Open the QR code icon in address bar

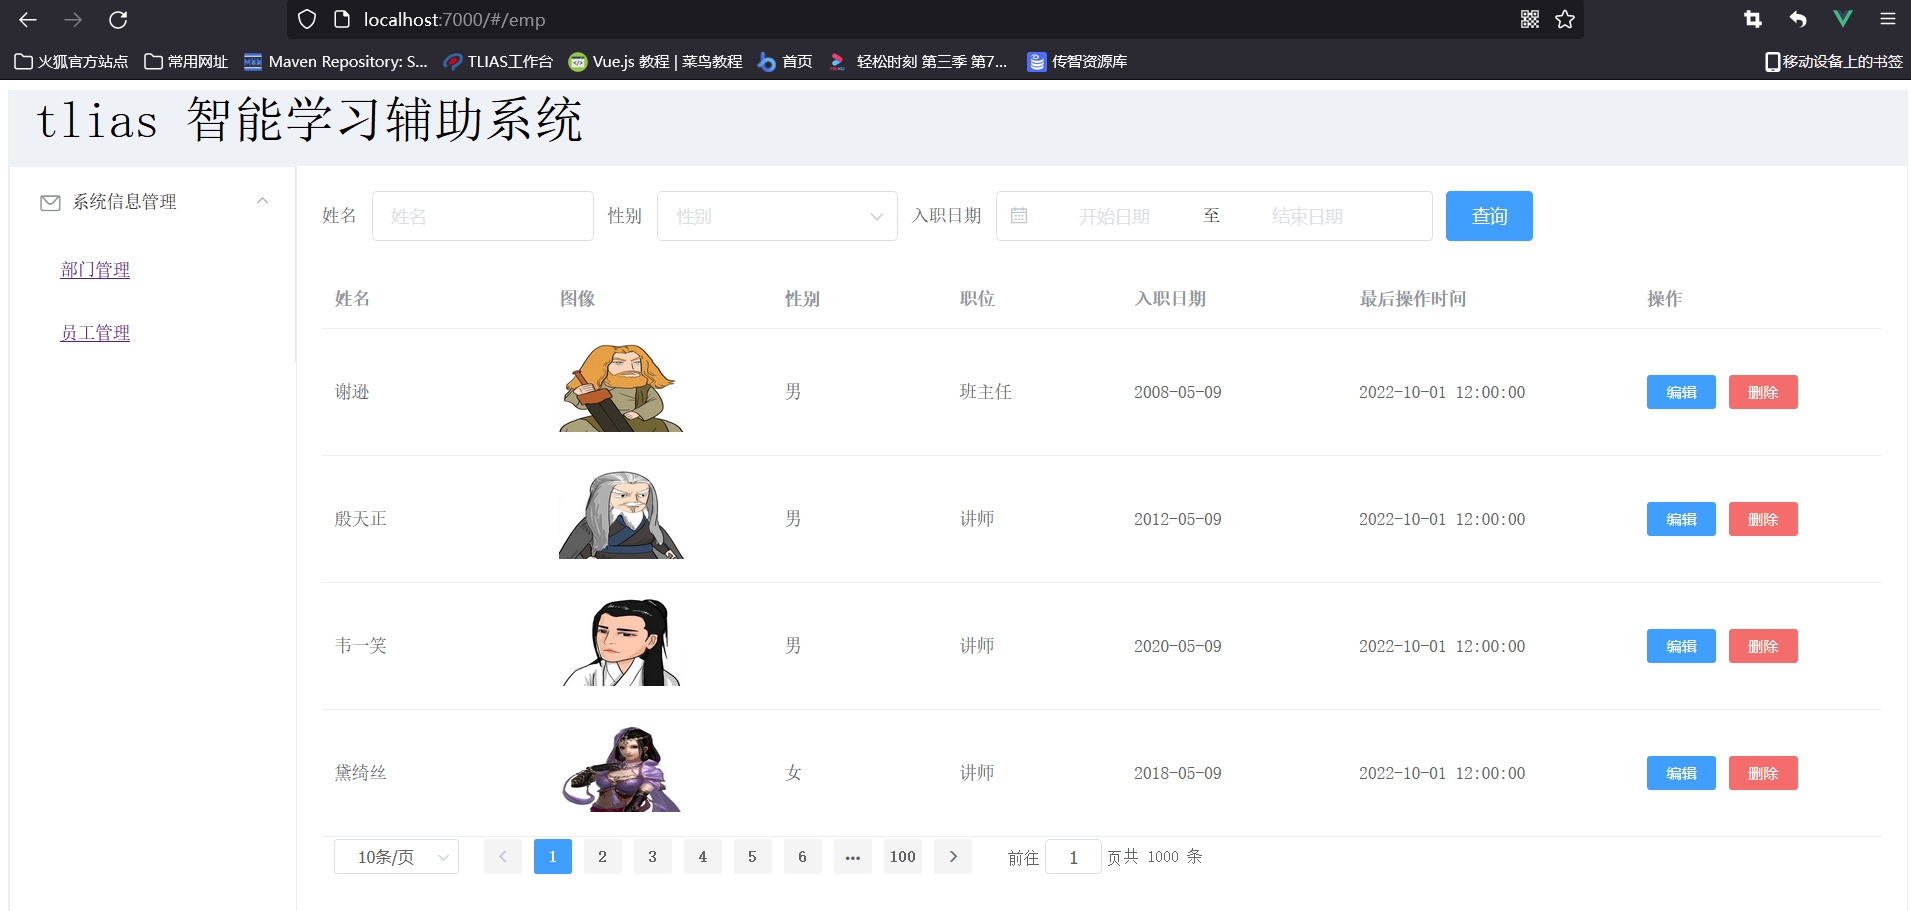pos(1530,20)
